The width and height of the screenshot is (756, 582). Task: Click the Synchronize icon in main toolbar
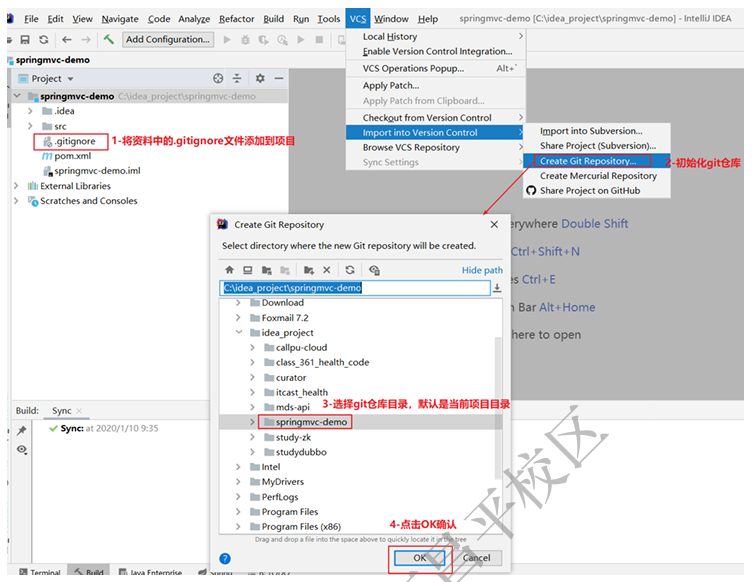pos(43,40)
